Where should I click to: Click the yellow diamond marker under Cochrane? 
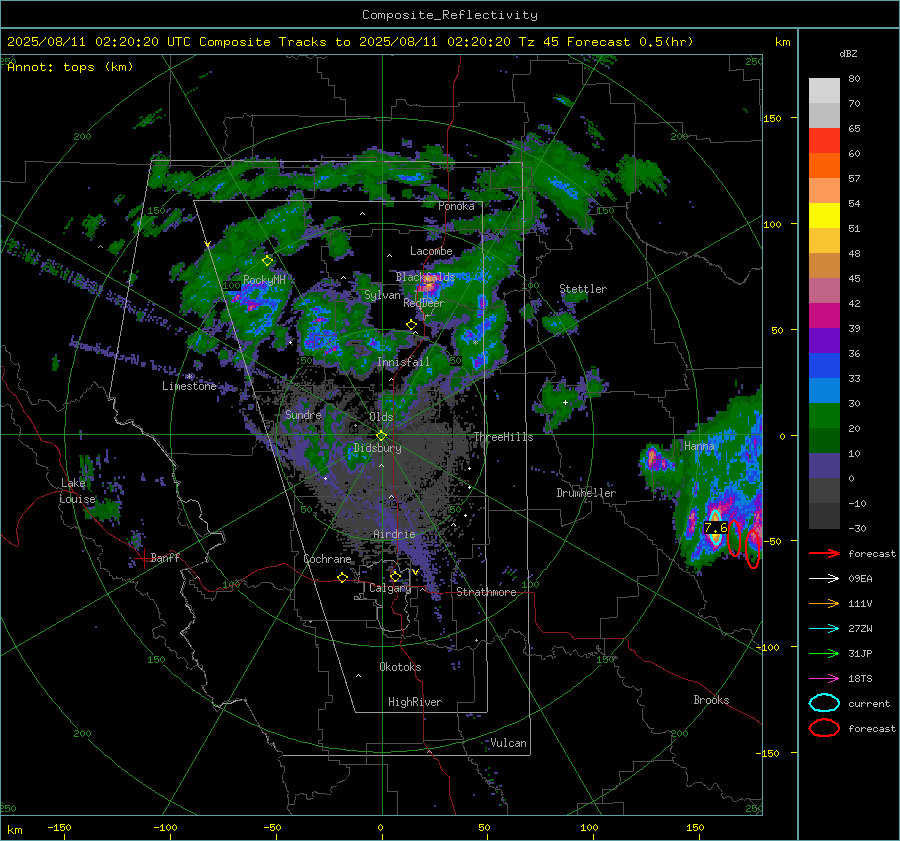342,577
